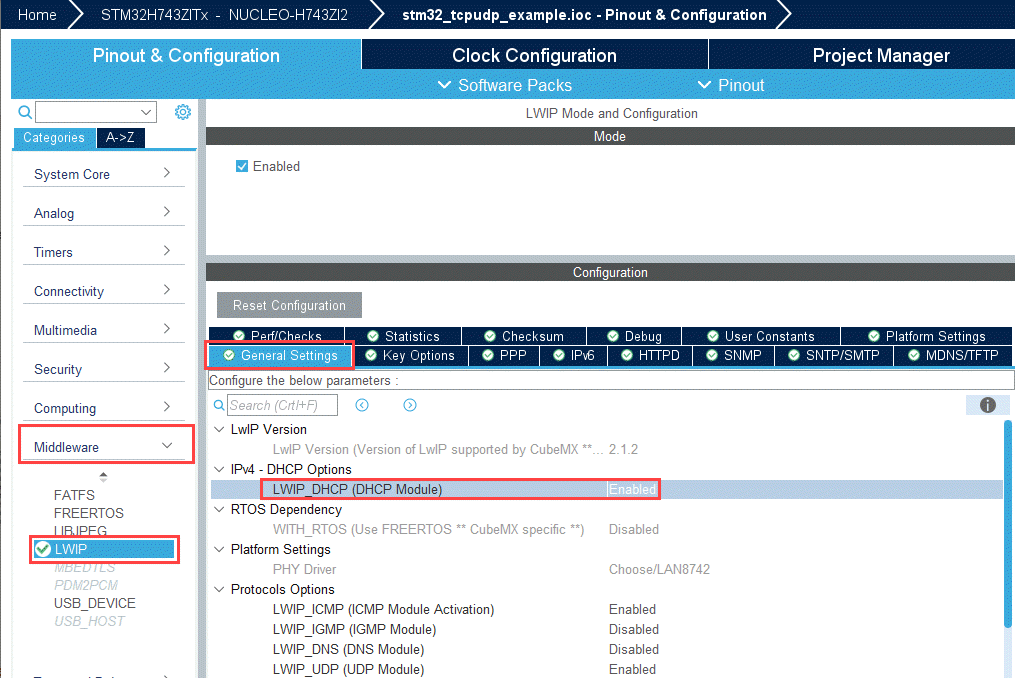Collapse RTOS Dependency section
1015x678 pixels.
(219, 510)
